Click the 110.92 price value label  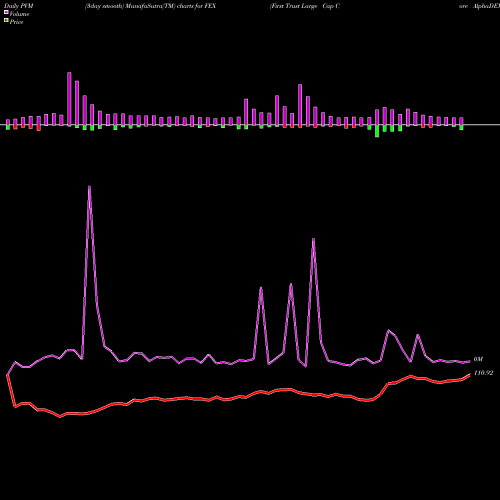pos(483,373)
